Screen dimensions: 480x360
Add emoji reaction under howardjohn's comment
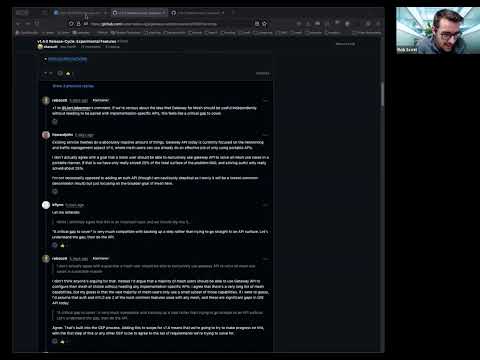point(55,191)
